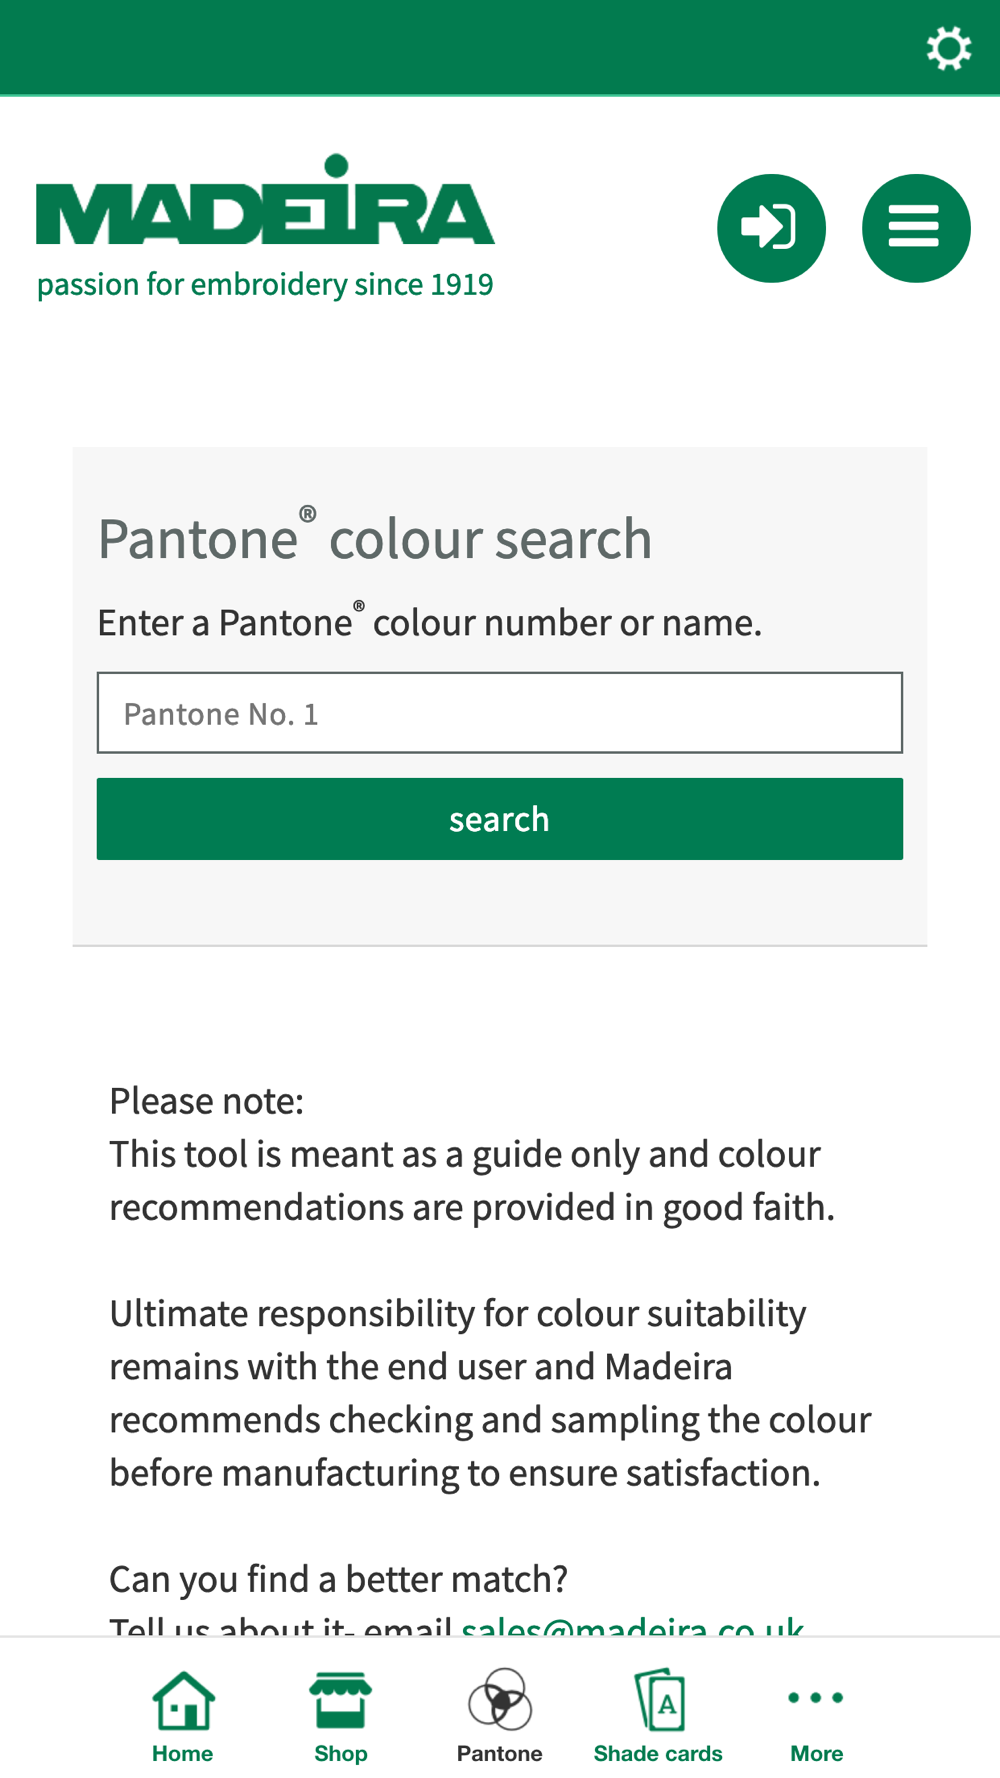Tap the Shade cards icon

pyautogui.click(x=659, y=1700)
